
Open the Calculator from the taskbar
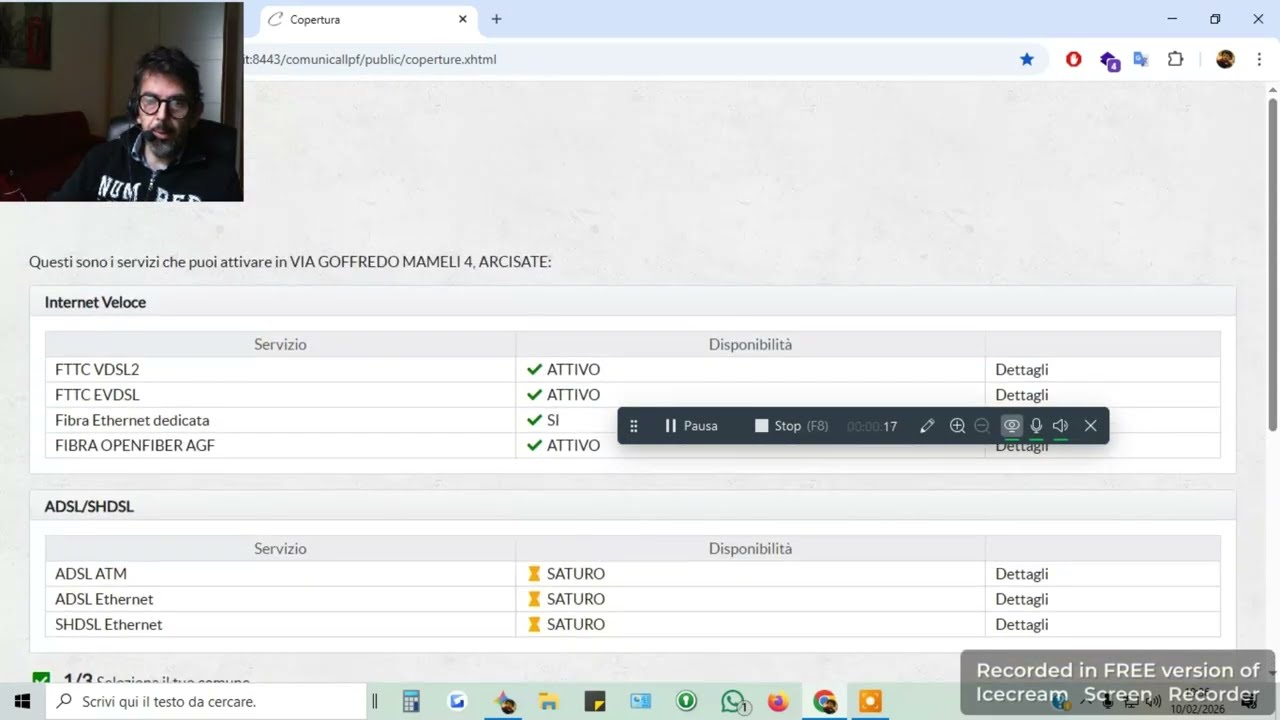point(411,701)
